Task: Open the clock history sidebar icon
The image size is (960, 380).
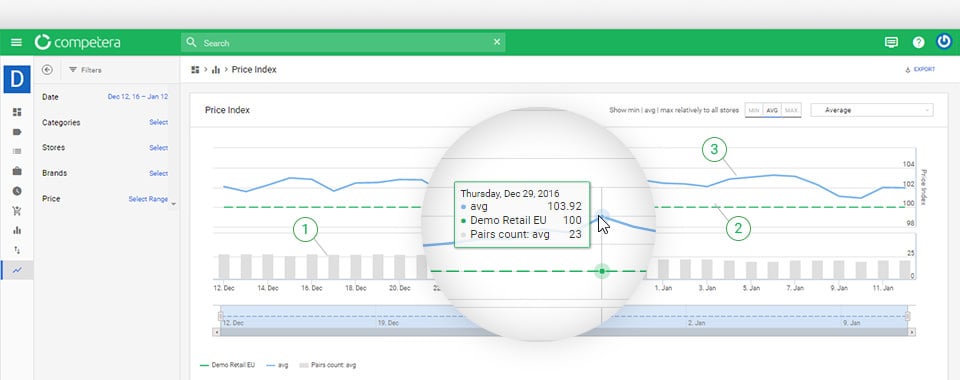Action: click(x=17, y=191)
